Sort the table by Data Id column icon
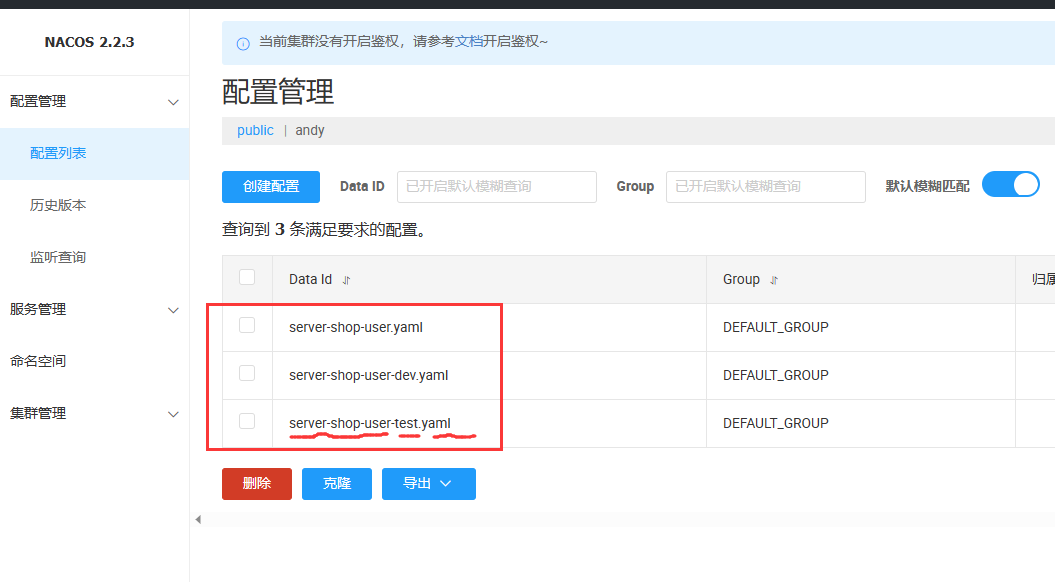Viewport: 1055px width, 582px height. (347, 280)
